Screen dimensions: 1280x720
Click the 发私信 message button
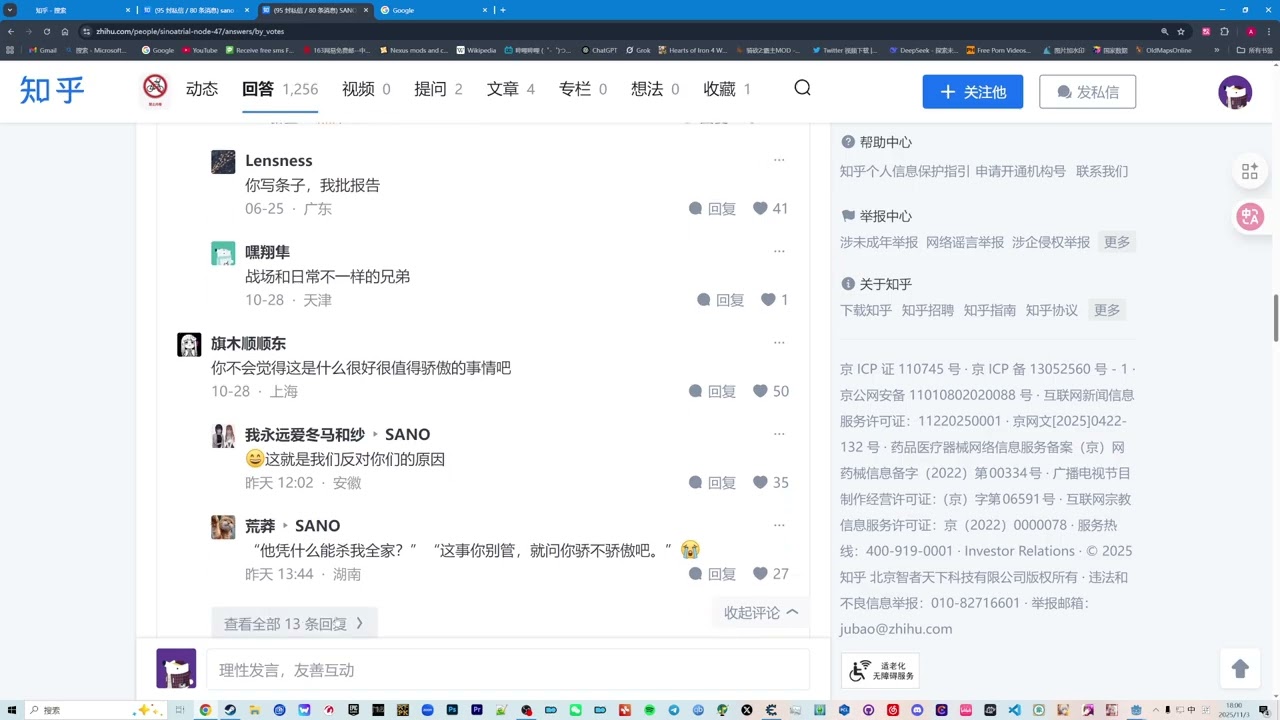(x=1087, y=92)
